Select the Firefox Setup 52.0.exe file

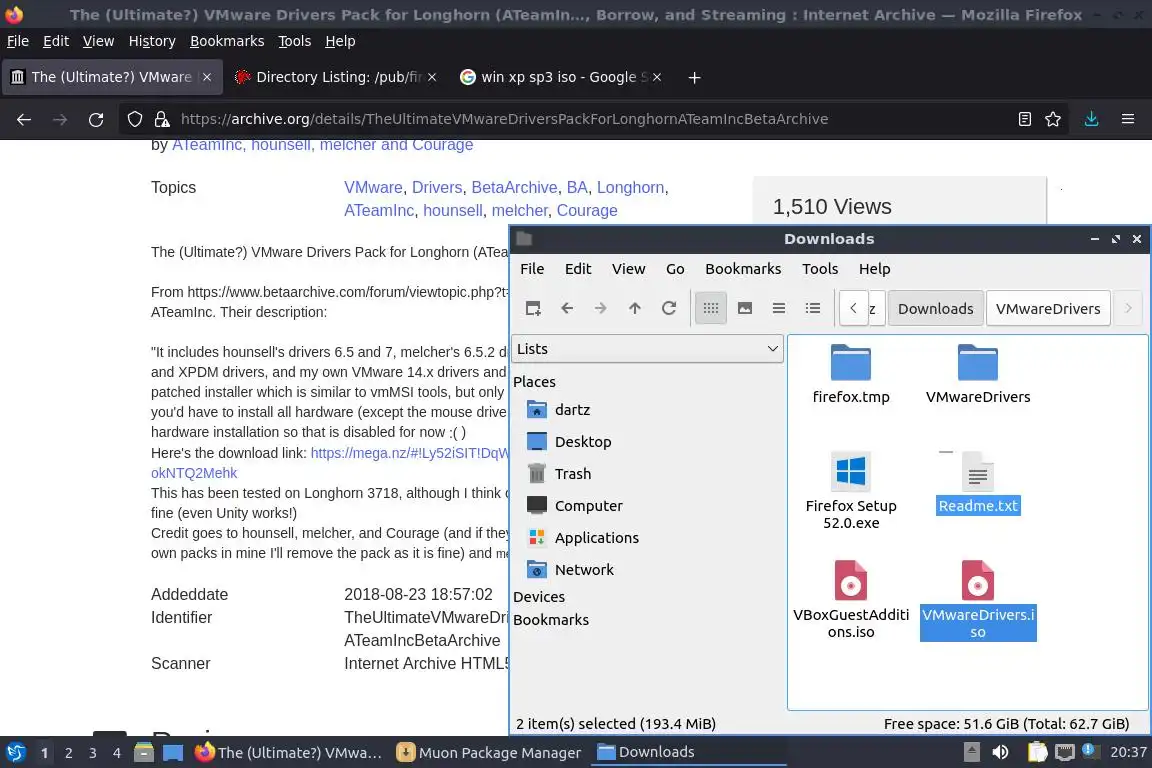[851, 490]
